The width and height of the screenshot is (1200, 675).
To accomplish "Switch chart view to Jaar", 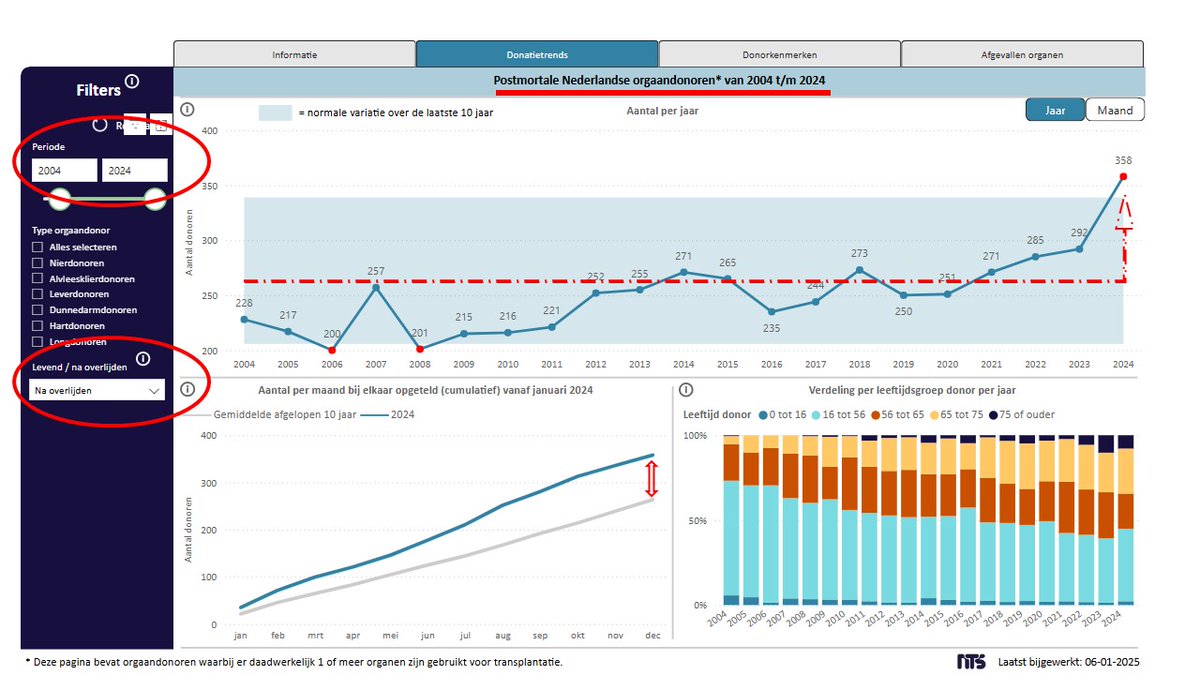I will 1055,110.
